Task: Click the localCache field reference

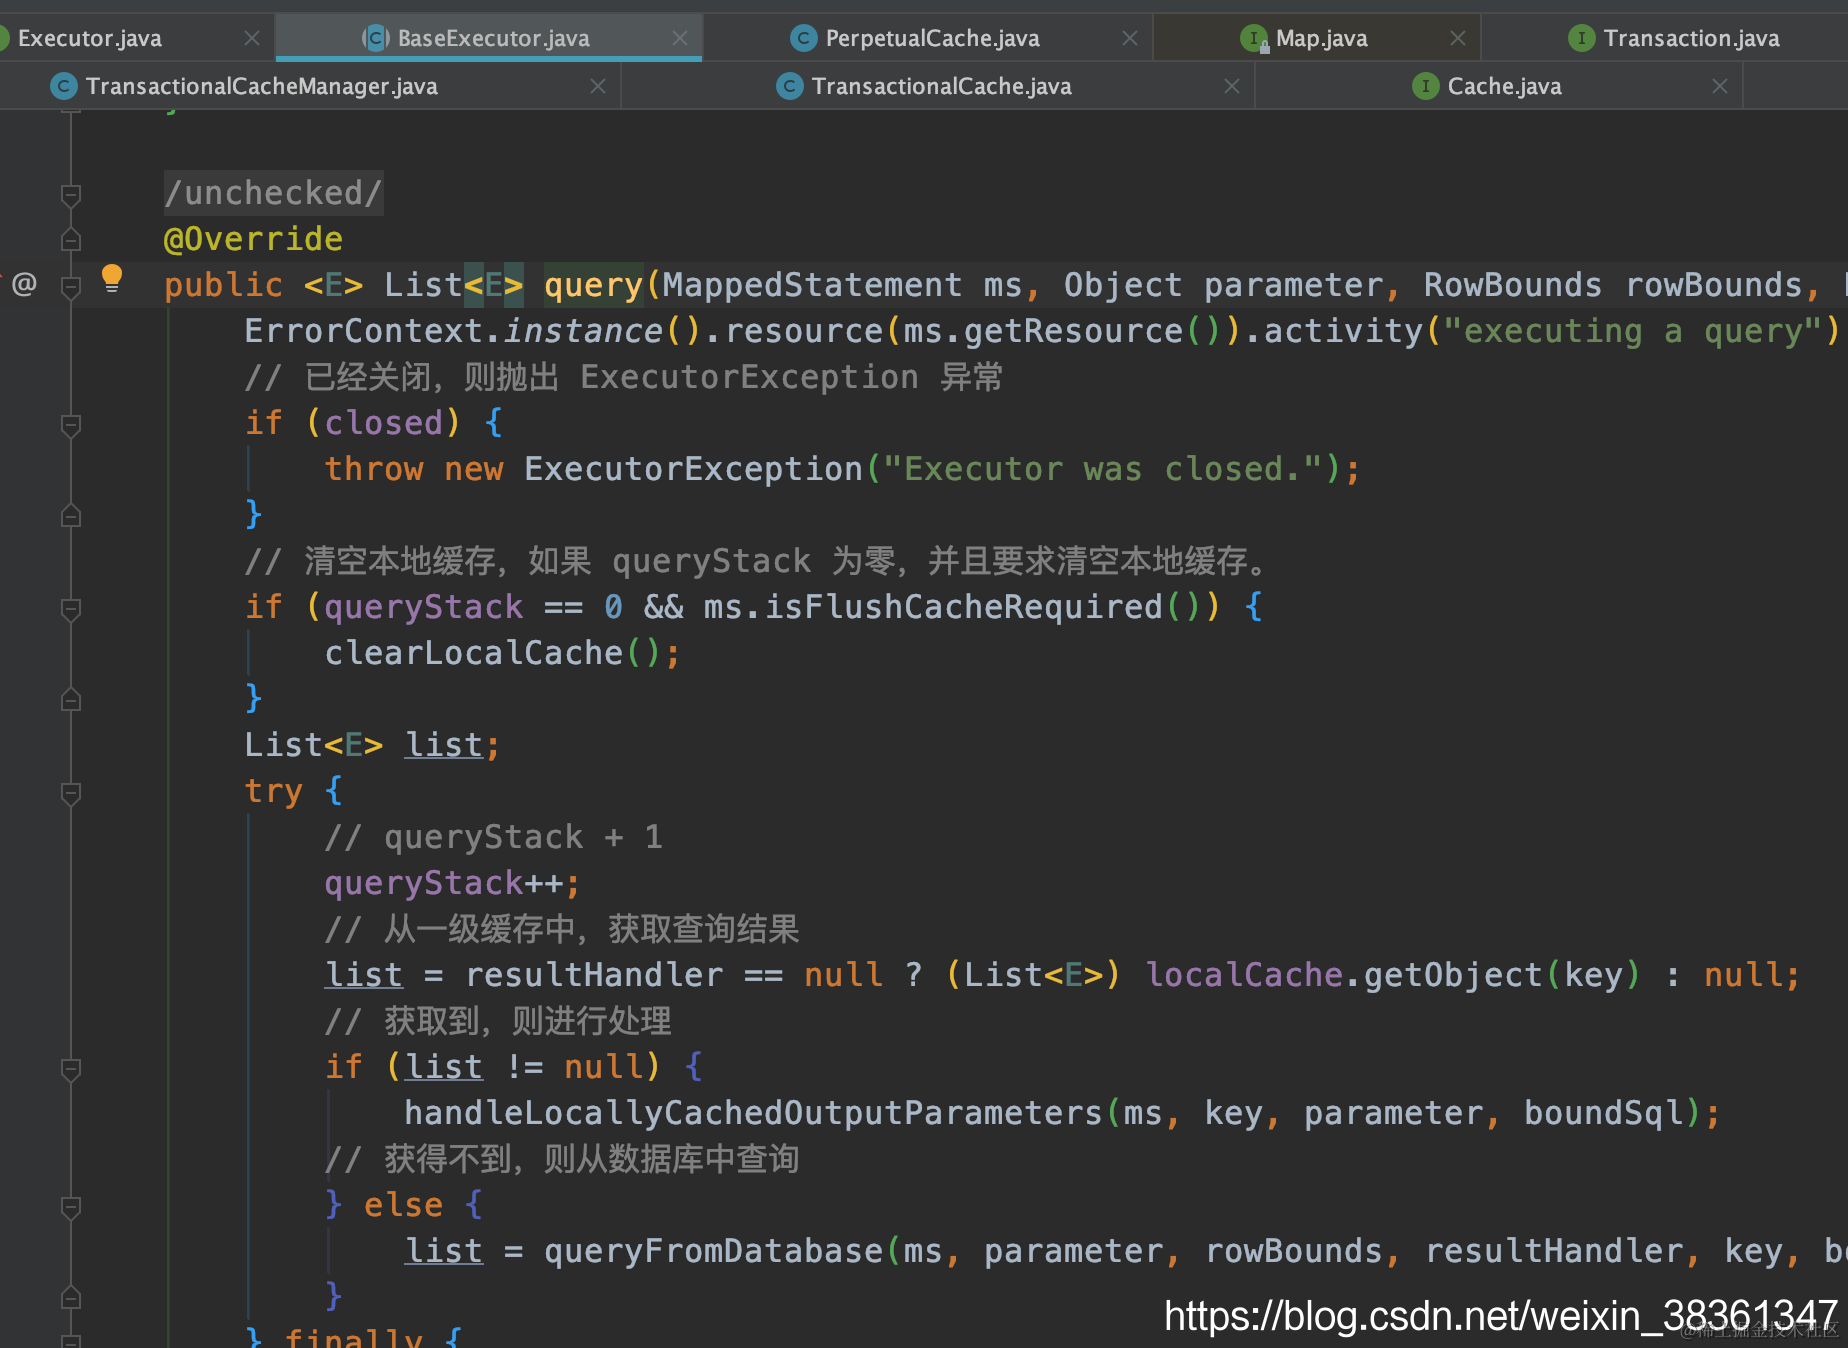Action: (x=1244, y=975)
